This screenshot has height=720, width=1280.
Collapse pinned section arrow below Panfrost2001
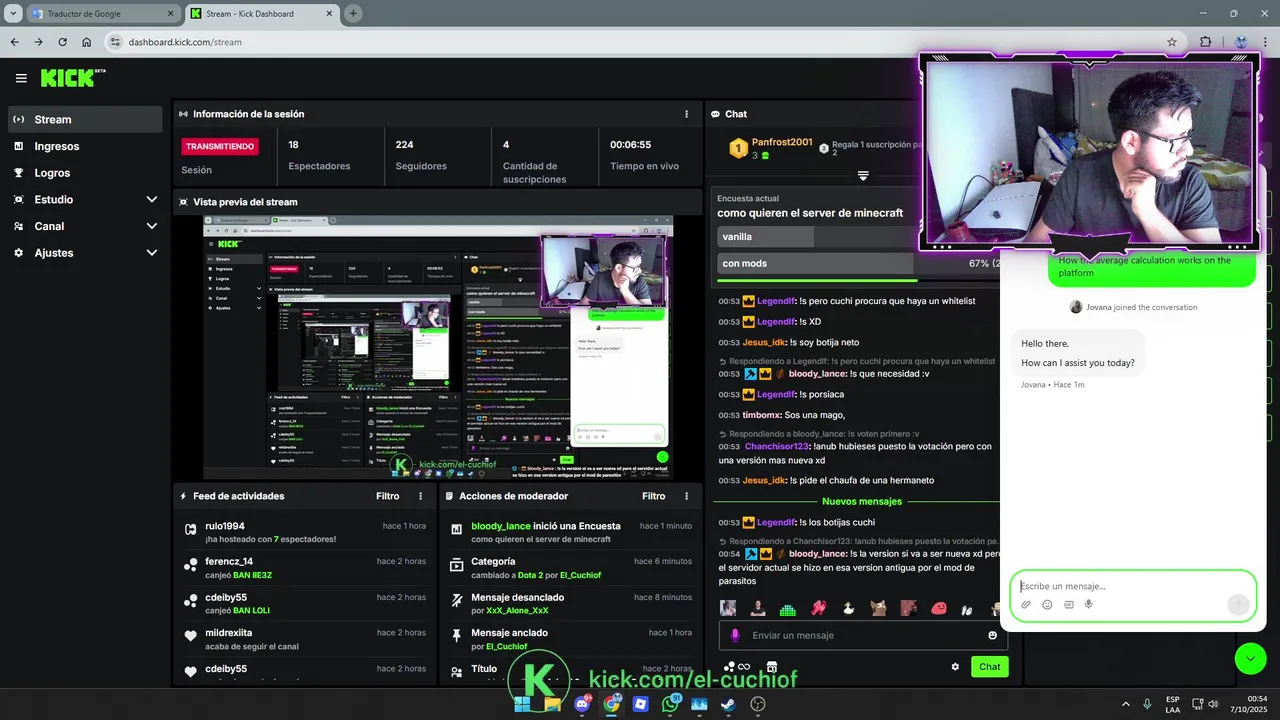tap(863, 176)
